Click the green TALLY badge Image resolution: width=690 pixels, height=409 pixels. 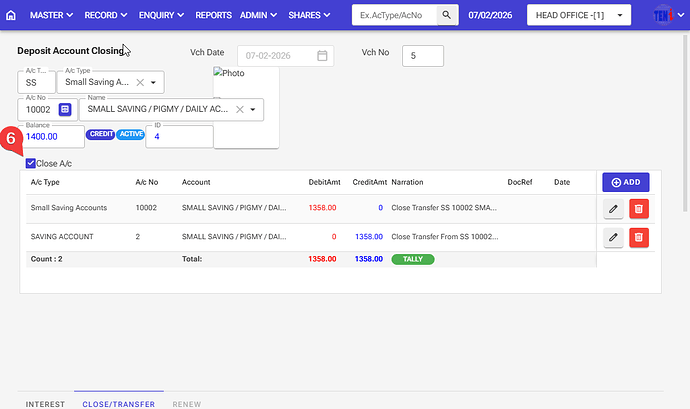(412, 258)
